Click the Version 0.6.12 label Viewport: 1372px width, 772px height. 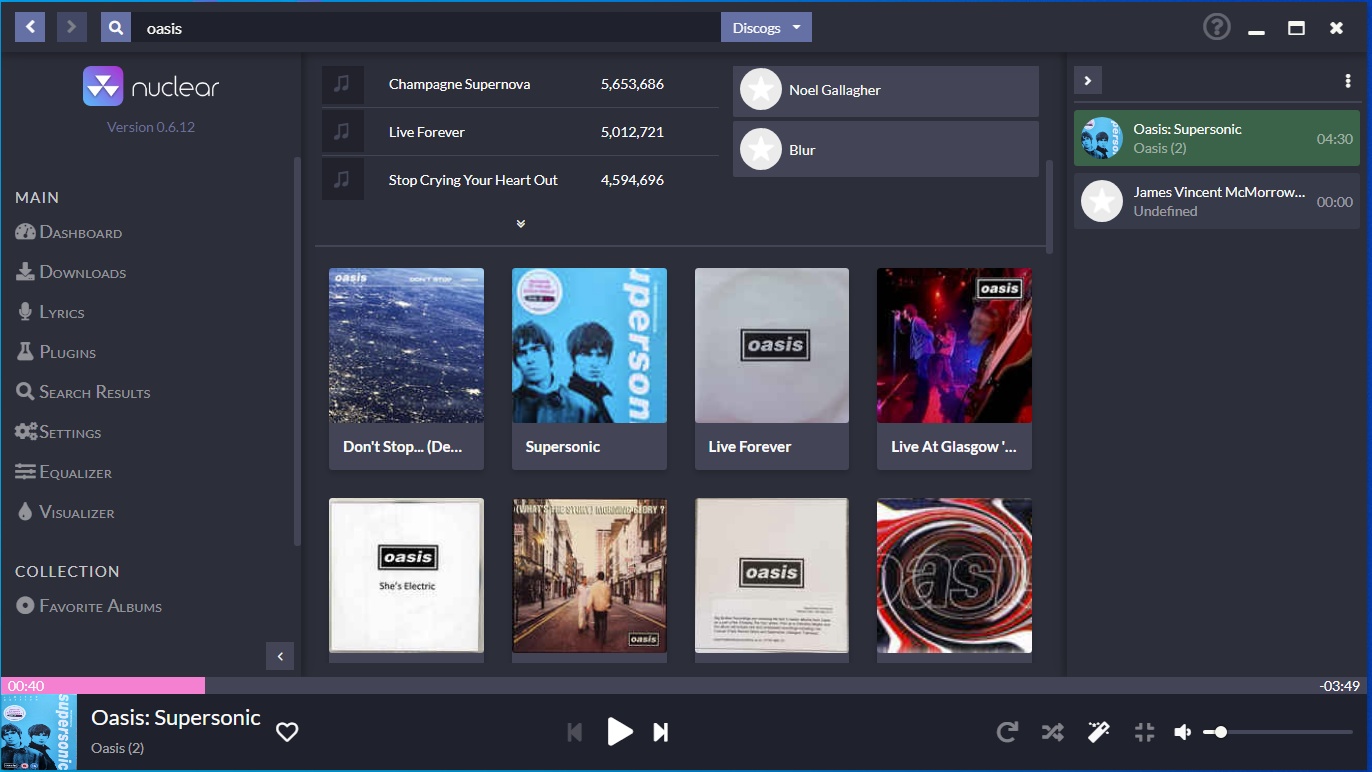pos(151,127)
